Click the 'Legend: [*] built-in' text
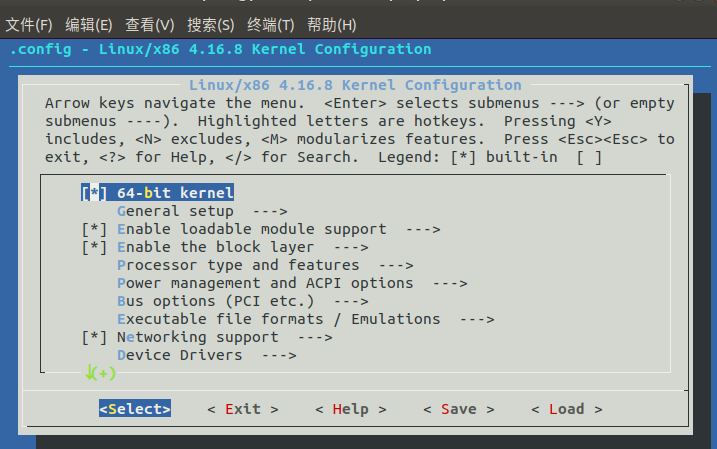 pyautogui.click(x=468, y=157)
